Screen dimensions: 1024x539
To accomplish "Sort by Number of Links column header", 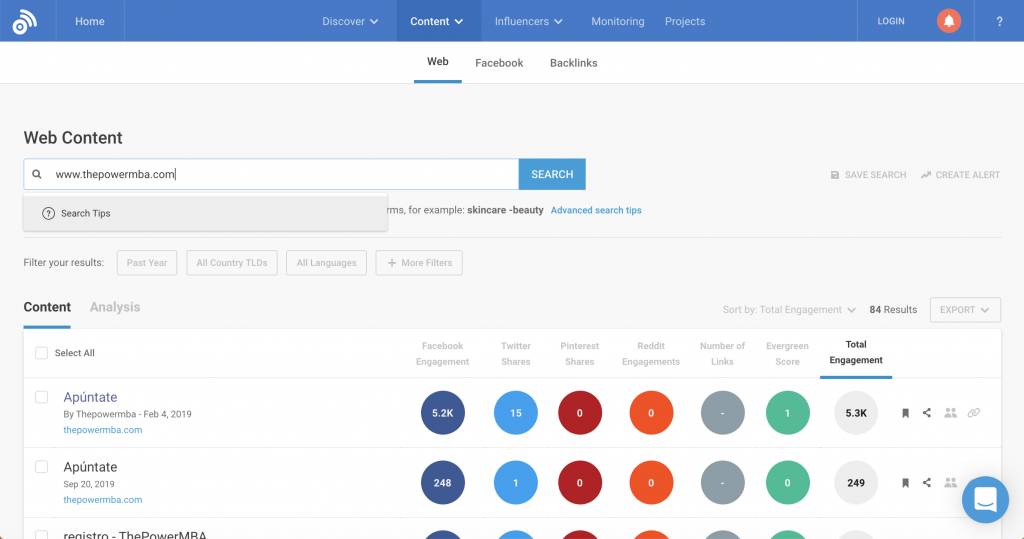I will [722, 353].
